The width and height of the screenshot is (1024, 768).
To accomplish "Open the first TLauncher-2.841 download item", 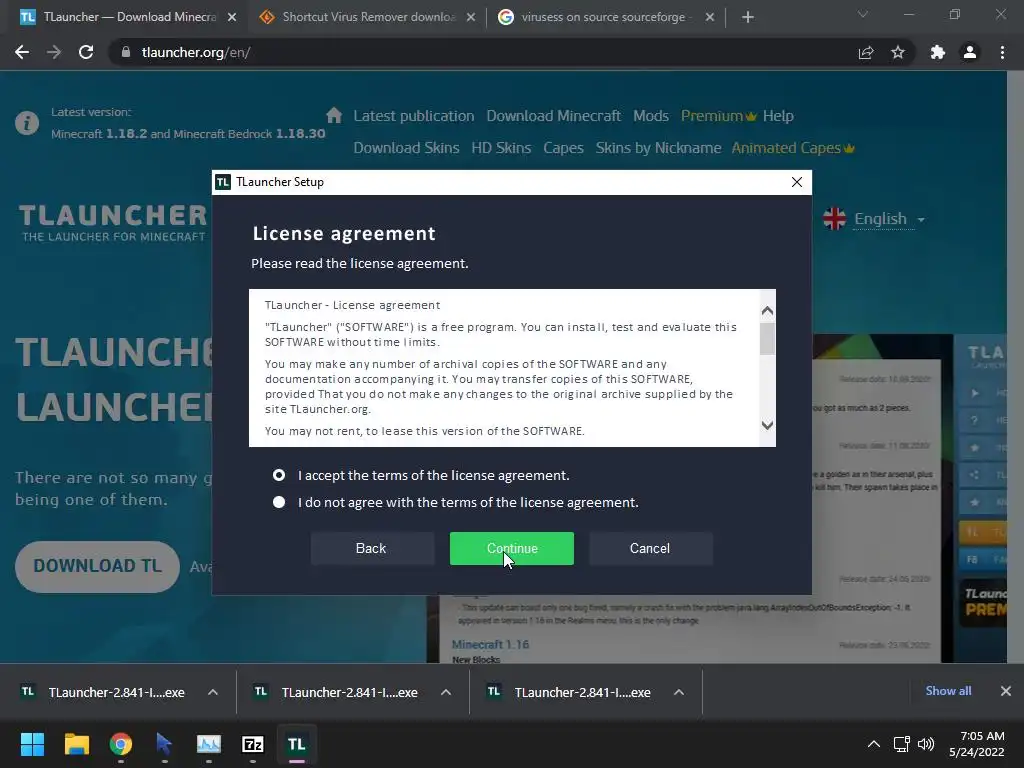I will click(104, 692).
